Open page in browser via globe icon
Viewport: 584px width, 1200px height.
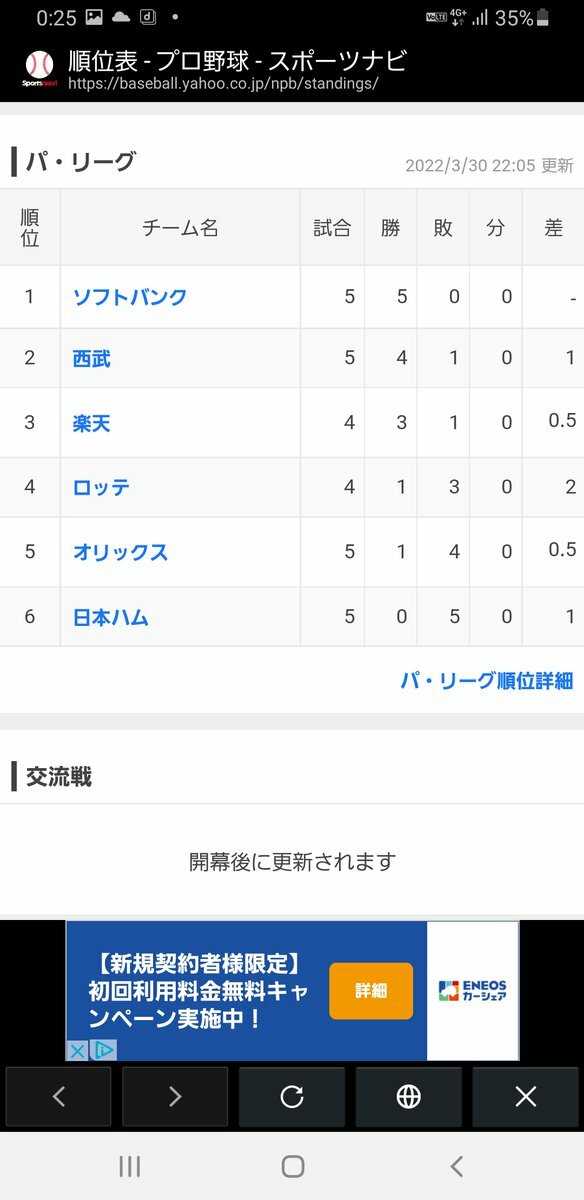409,1097
